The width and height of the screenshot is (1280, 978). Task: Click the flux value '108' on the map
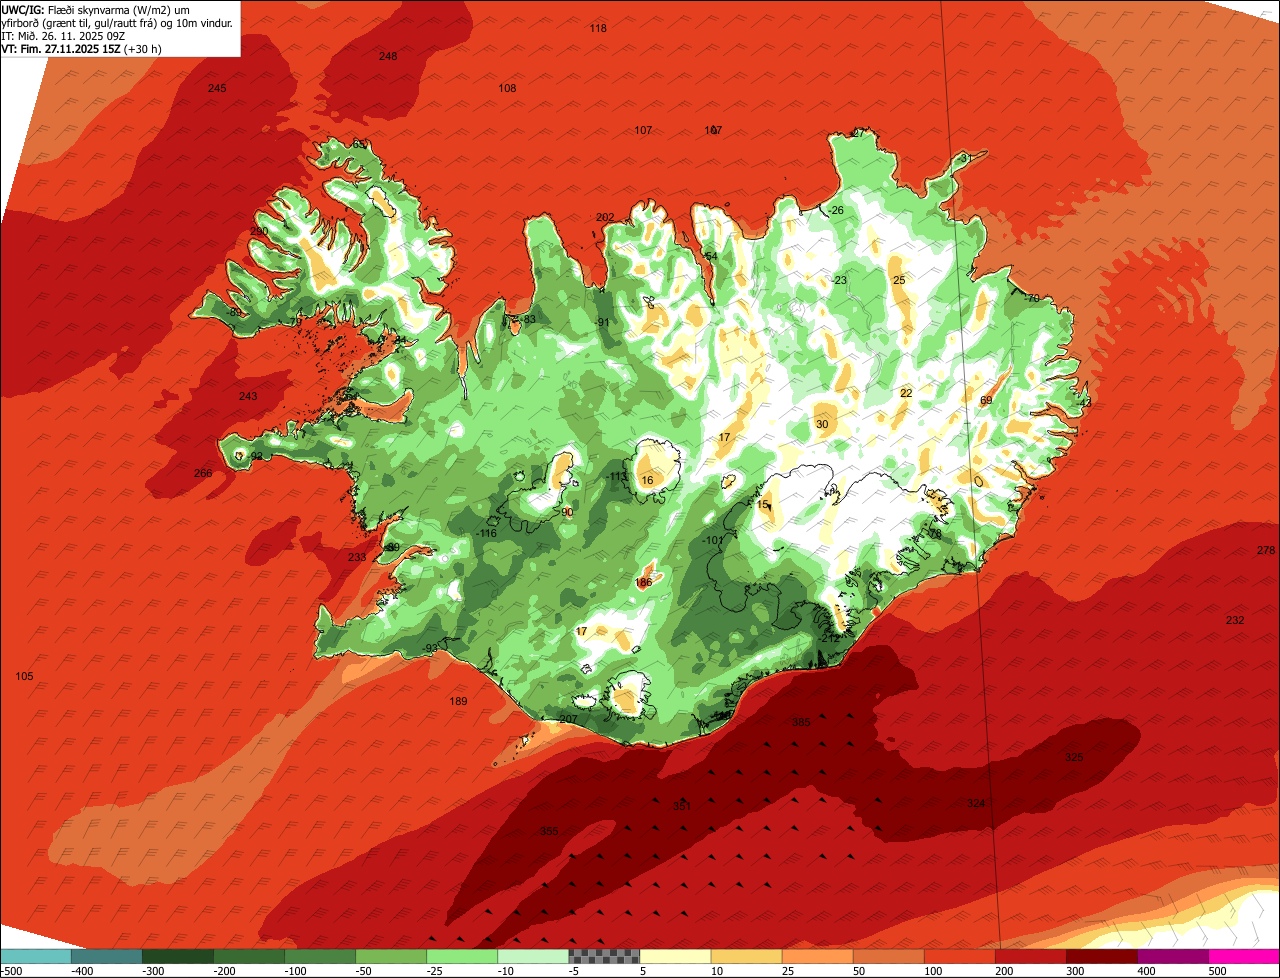(508, 88)
